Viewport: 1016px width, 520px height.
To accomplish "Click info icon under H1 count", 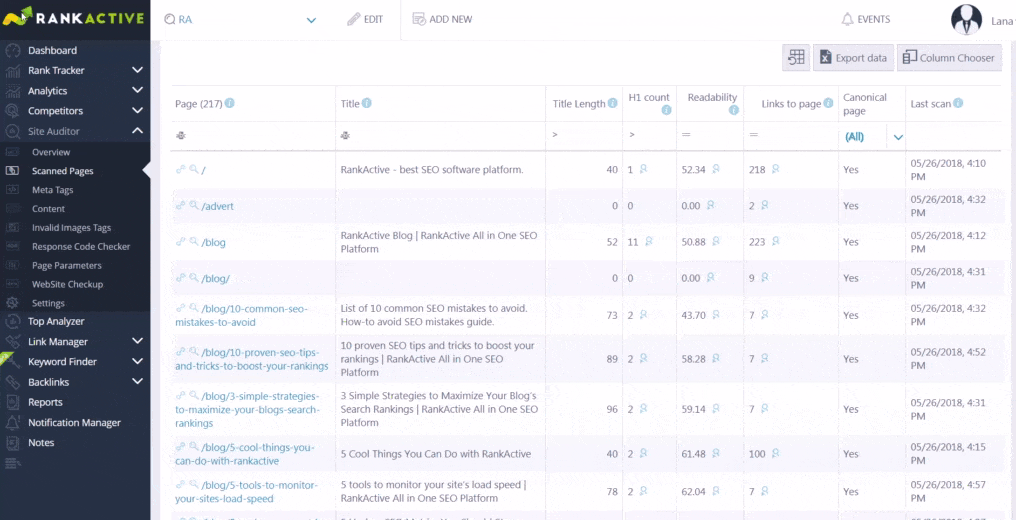I will 666,111.
